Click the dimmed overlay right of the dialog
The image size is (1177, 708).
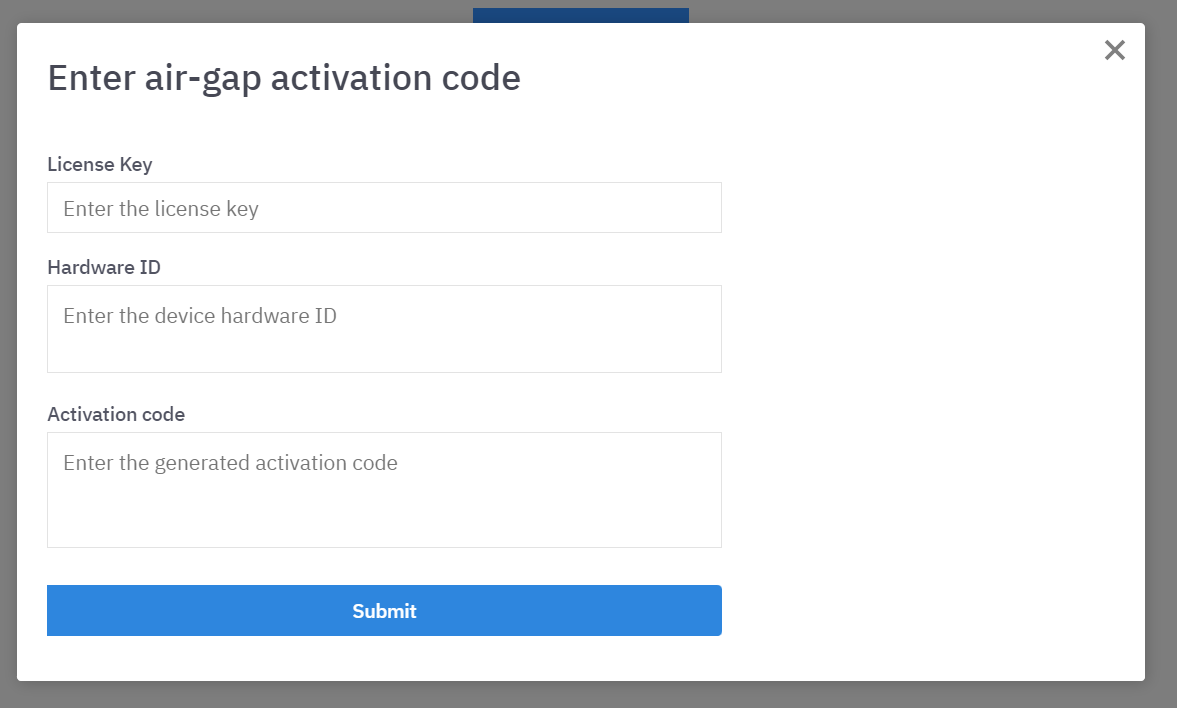click(1161, 350)
